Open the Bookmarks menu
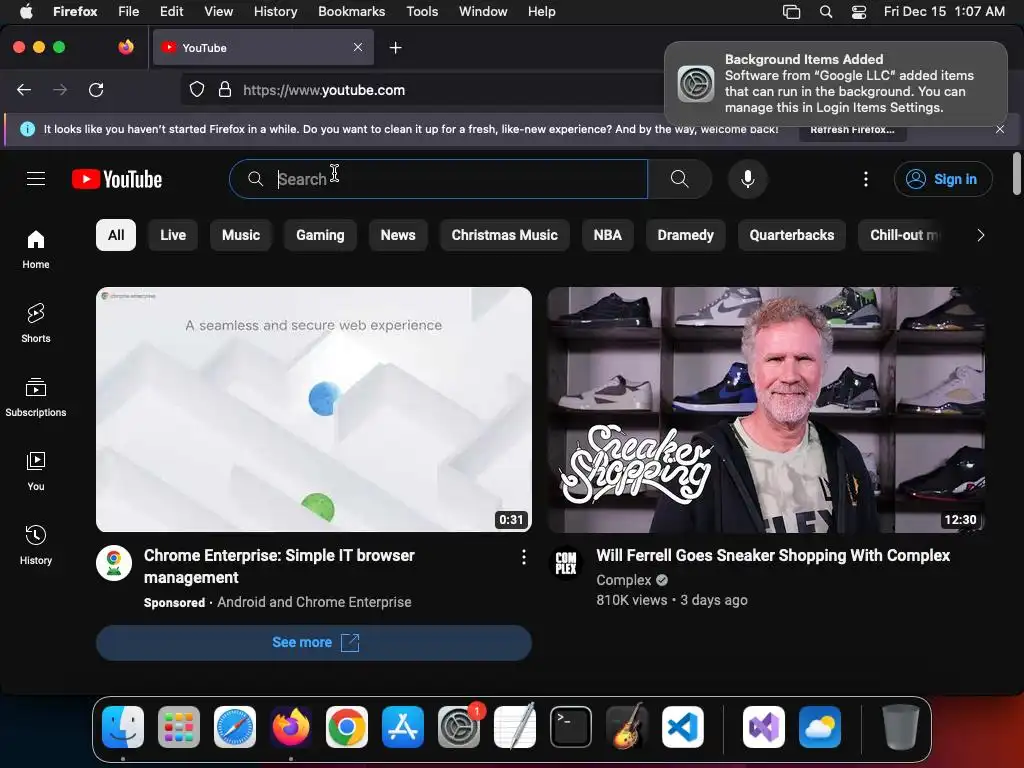 [351, 12]
